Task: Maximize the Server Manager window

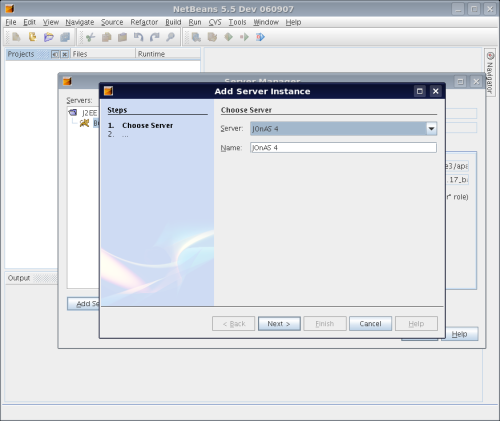Action: pos(460,81)
